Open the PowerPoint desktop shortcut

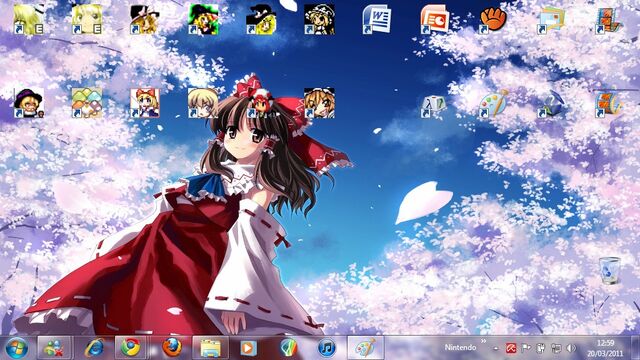435,19
